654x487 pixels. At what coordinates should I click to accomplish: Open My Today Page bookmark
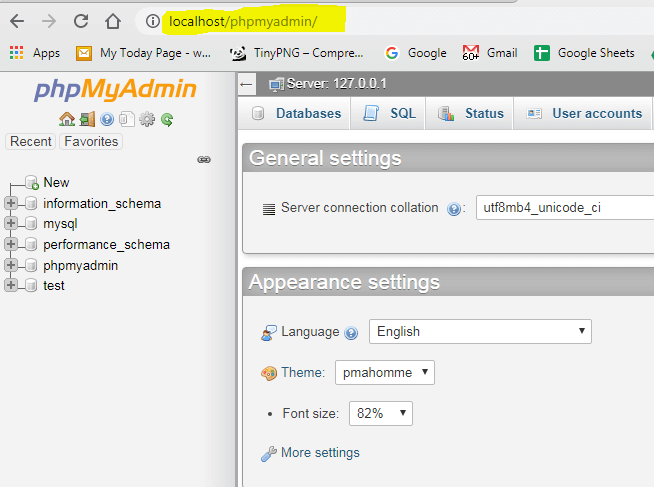click(x=143, y=53)
